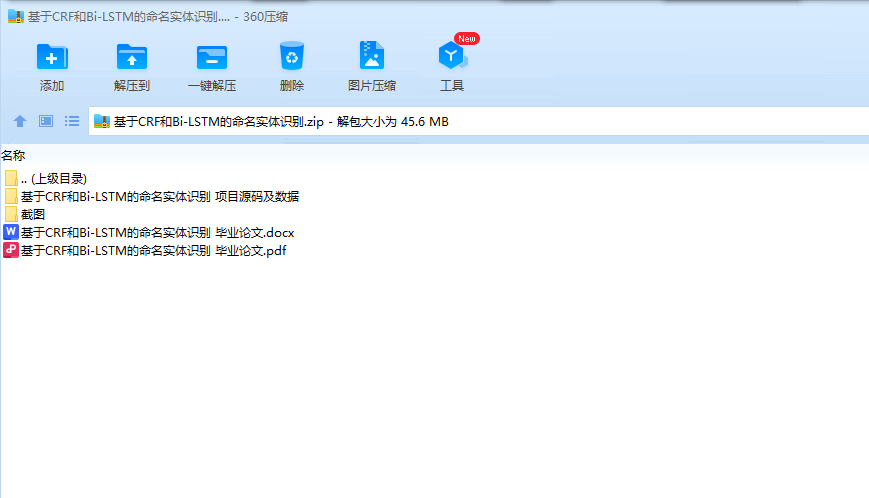Switch to thumbnail view icon
Screen dimensions: 869x498
tap(46, 121)
